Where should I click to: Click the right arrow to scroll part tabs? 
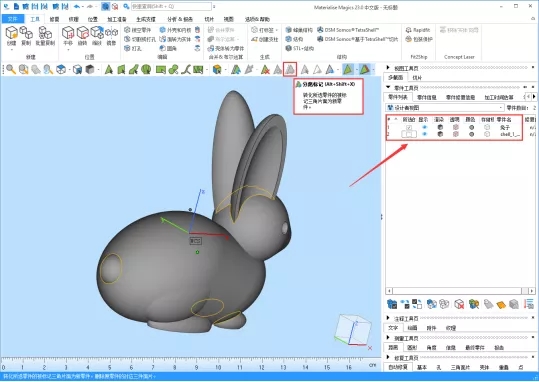coord(534,97)
